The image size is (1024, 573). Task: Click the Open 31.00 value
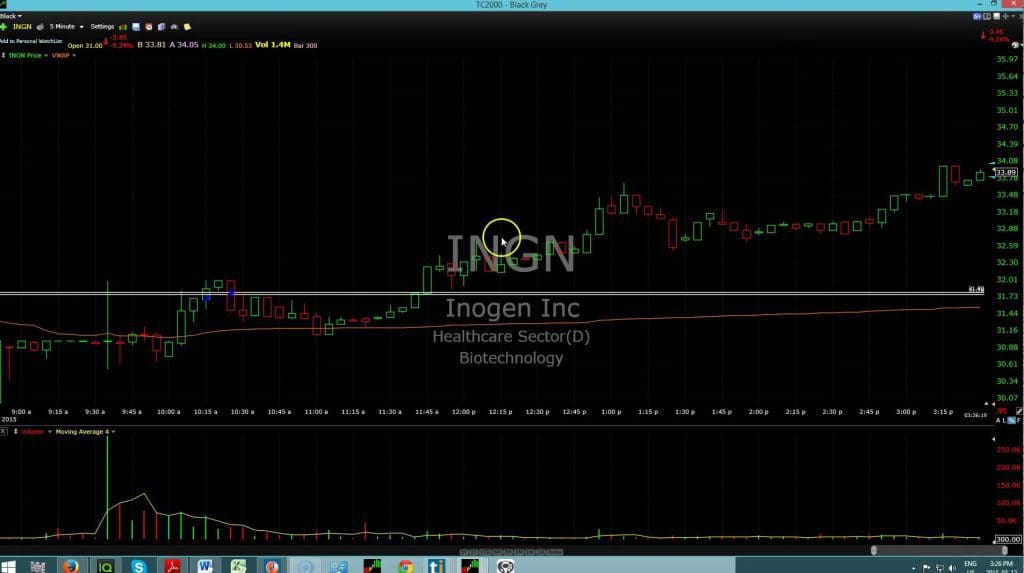pyautogui.click(x=85, y=46)
